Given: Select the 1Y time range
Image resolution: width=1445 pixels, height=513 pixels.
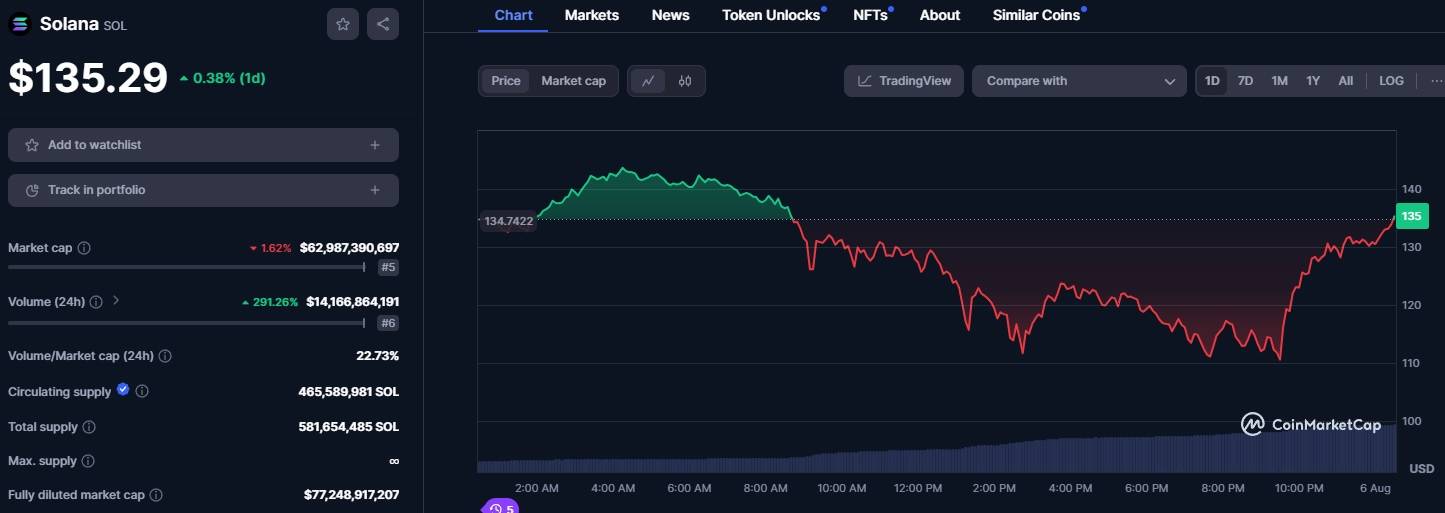Looking at the screenshot, I should click(1313, 81).
